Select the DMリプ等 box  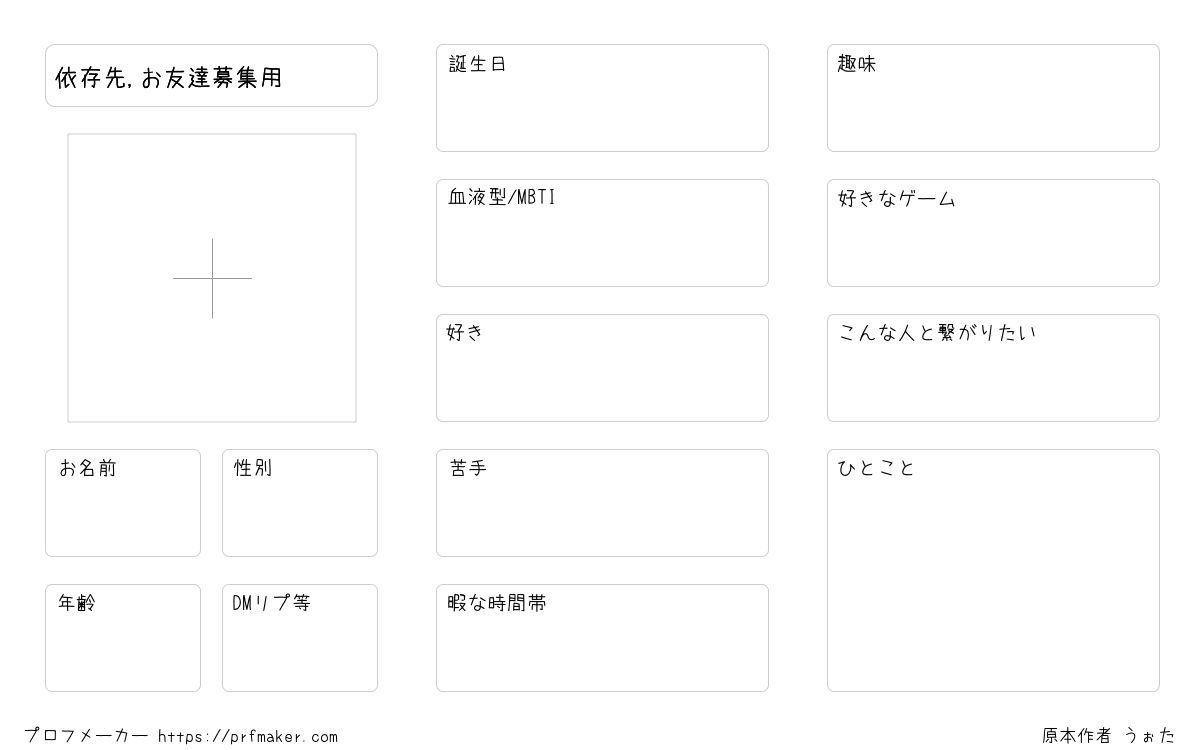pos(300,638)
